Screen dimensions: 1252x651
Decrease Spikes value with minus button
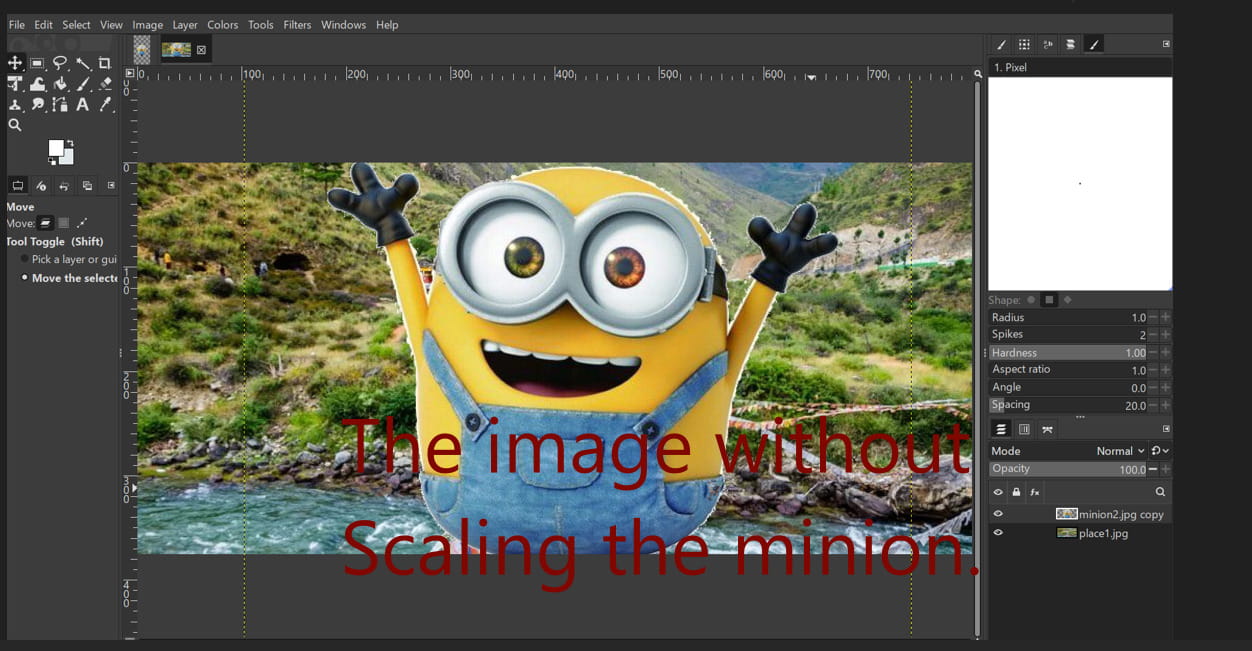click(x=1153, y=335)
